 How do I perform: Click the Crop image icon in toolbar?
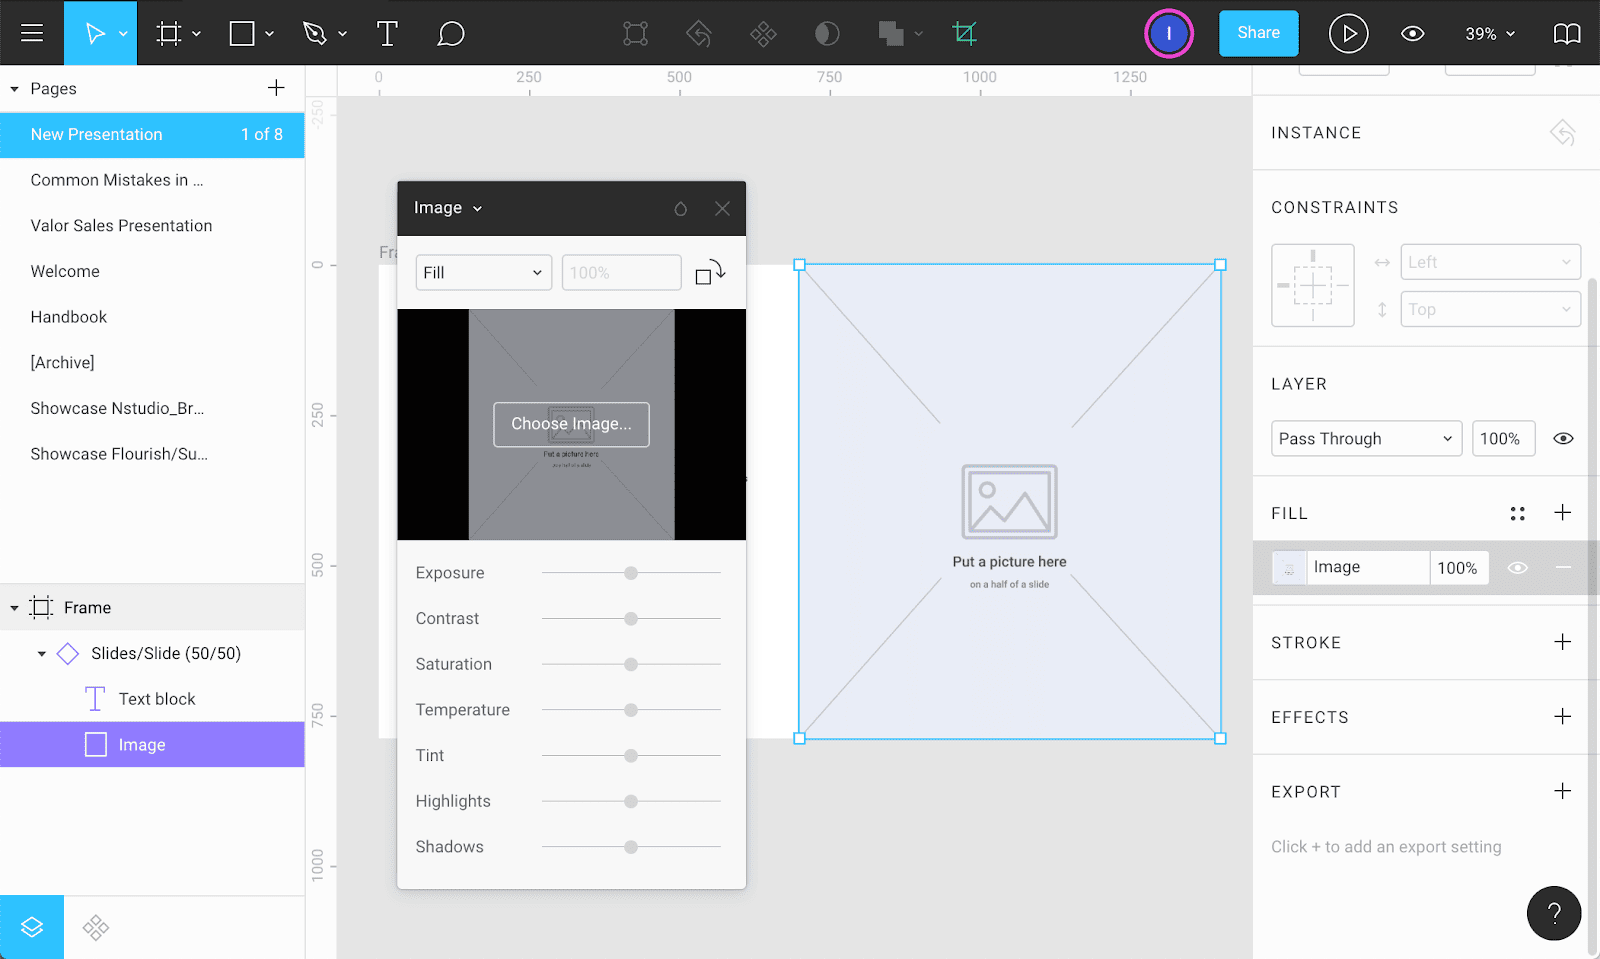coord(965,33)
